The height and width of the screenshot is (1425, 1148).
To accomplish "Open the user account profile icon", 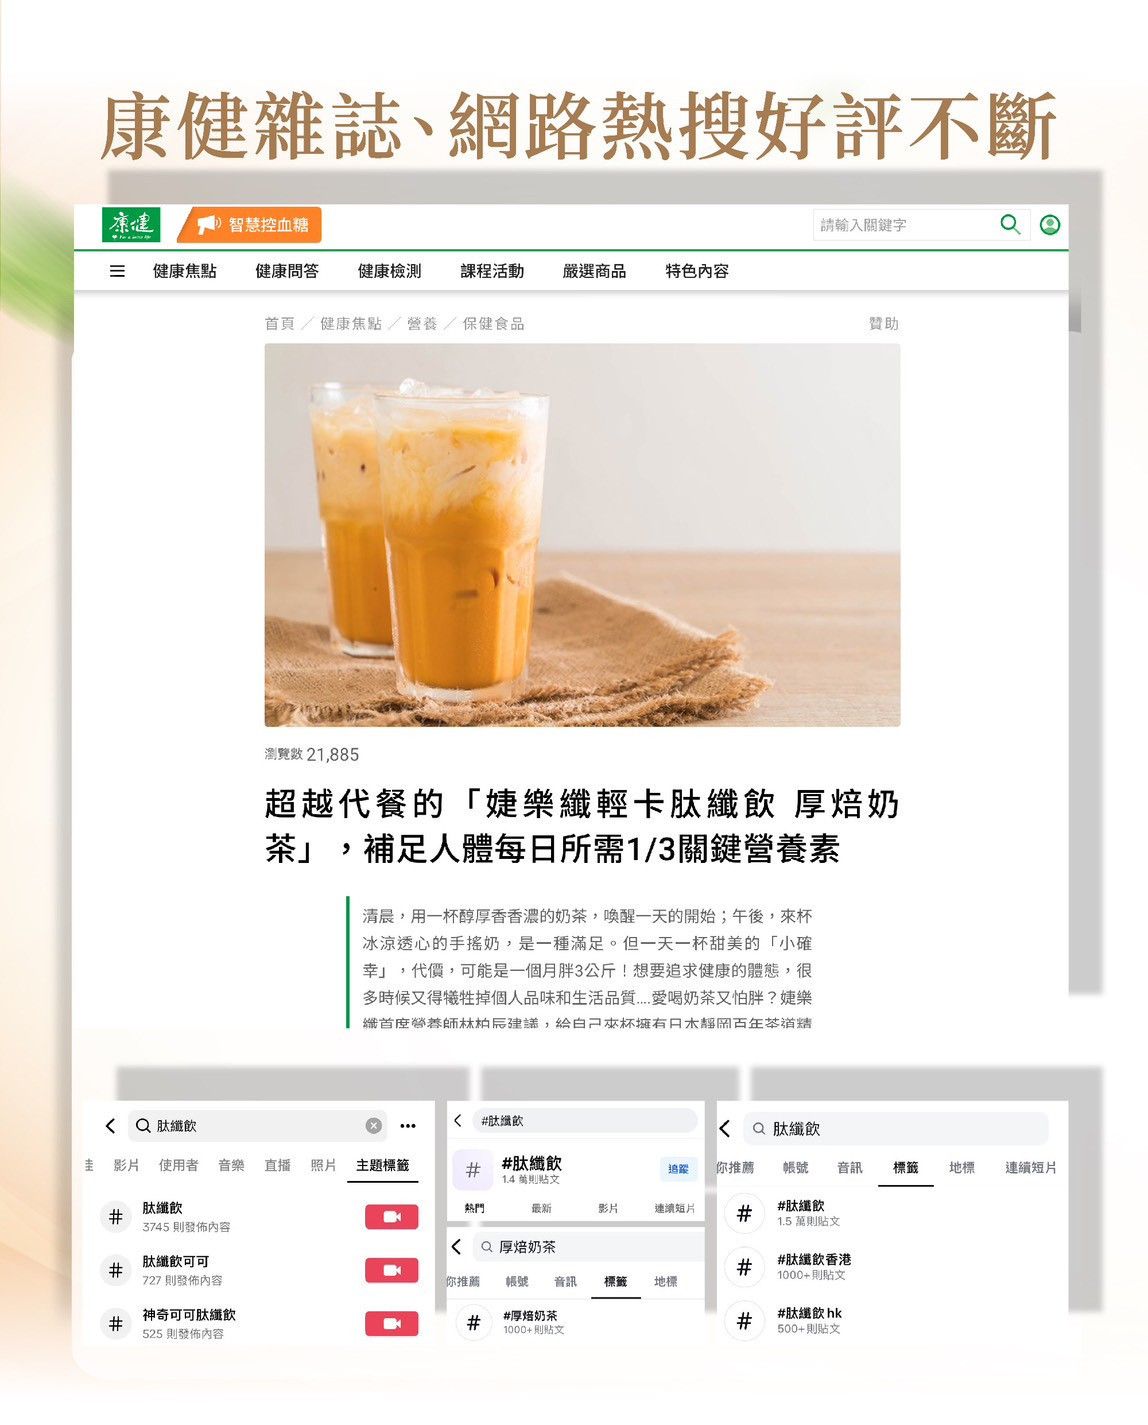I will (x=1049, y=224).
